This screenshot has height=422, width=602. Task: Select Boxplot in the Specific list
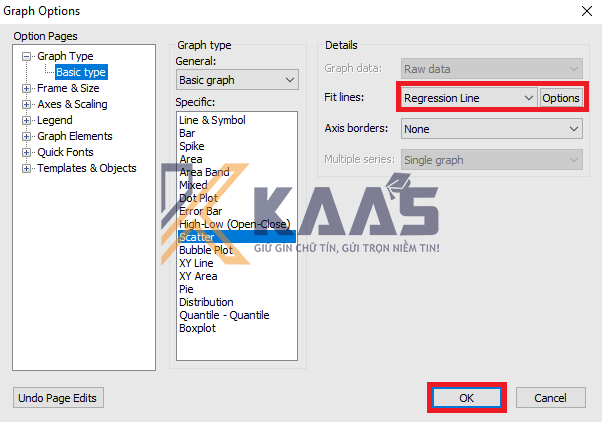pos(198,328)
